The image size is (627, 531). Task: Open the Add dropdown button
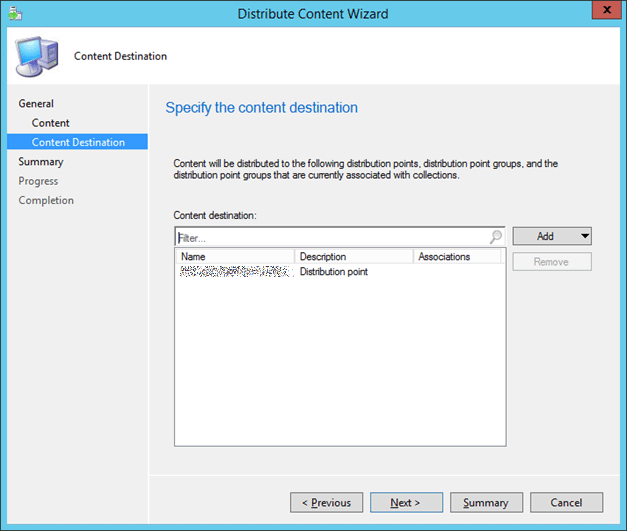coord(552,236)
